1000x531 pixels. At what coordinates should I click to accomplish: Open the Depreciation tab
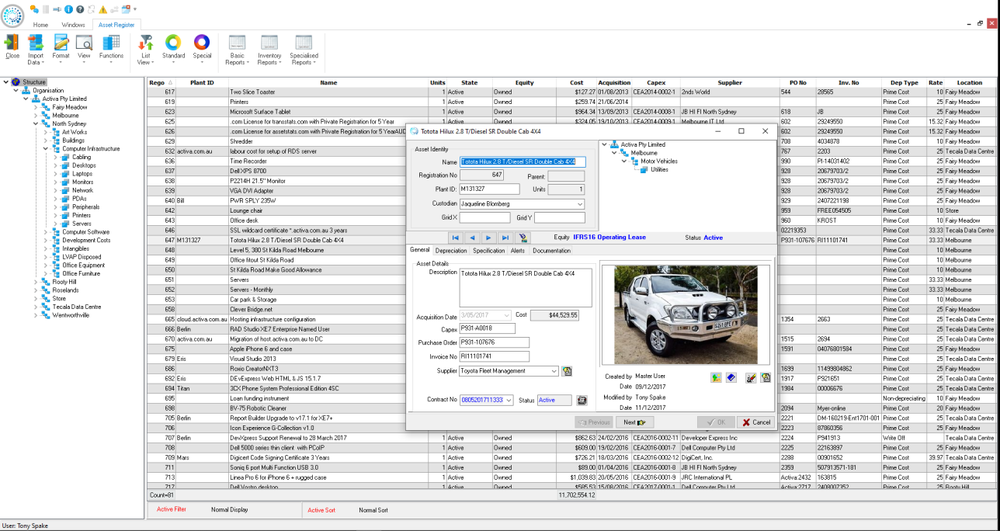pos(451,251)
